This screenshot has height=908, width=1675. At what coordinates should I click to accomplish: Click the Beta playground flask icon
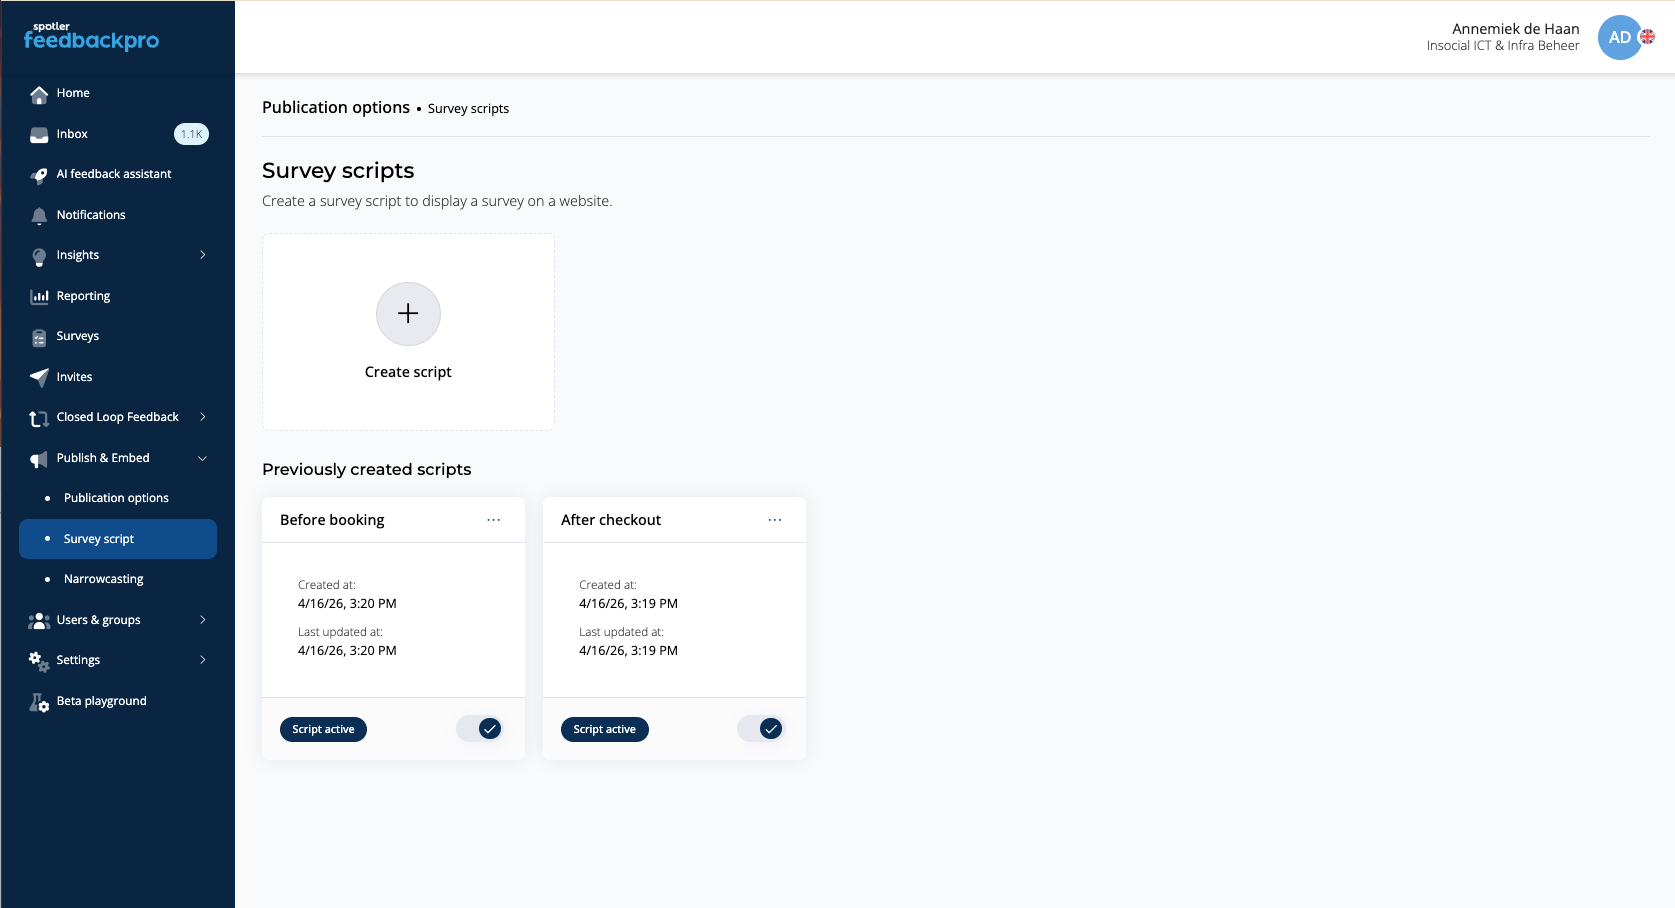(x=39, y=702)
